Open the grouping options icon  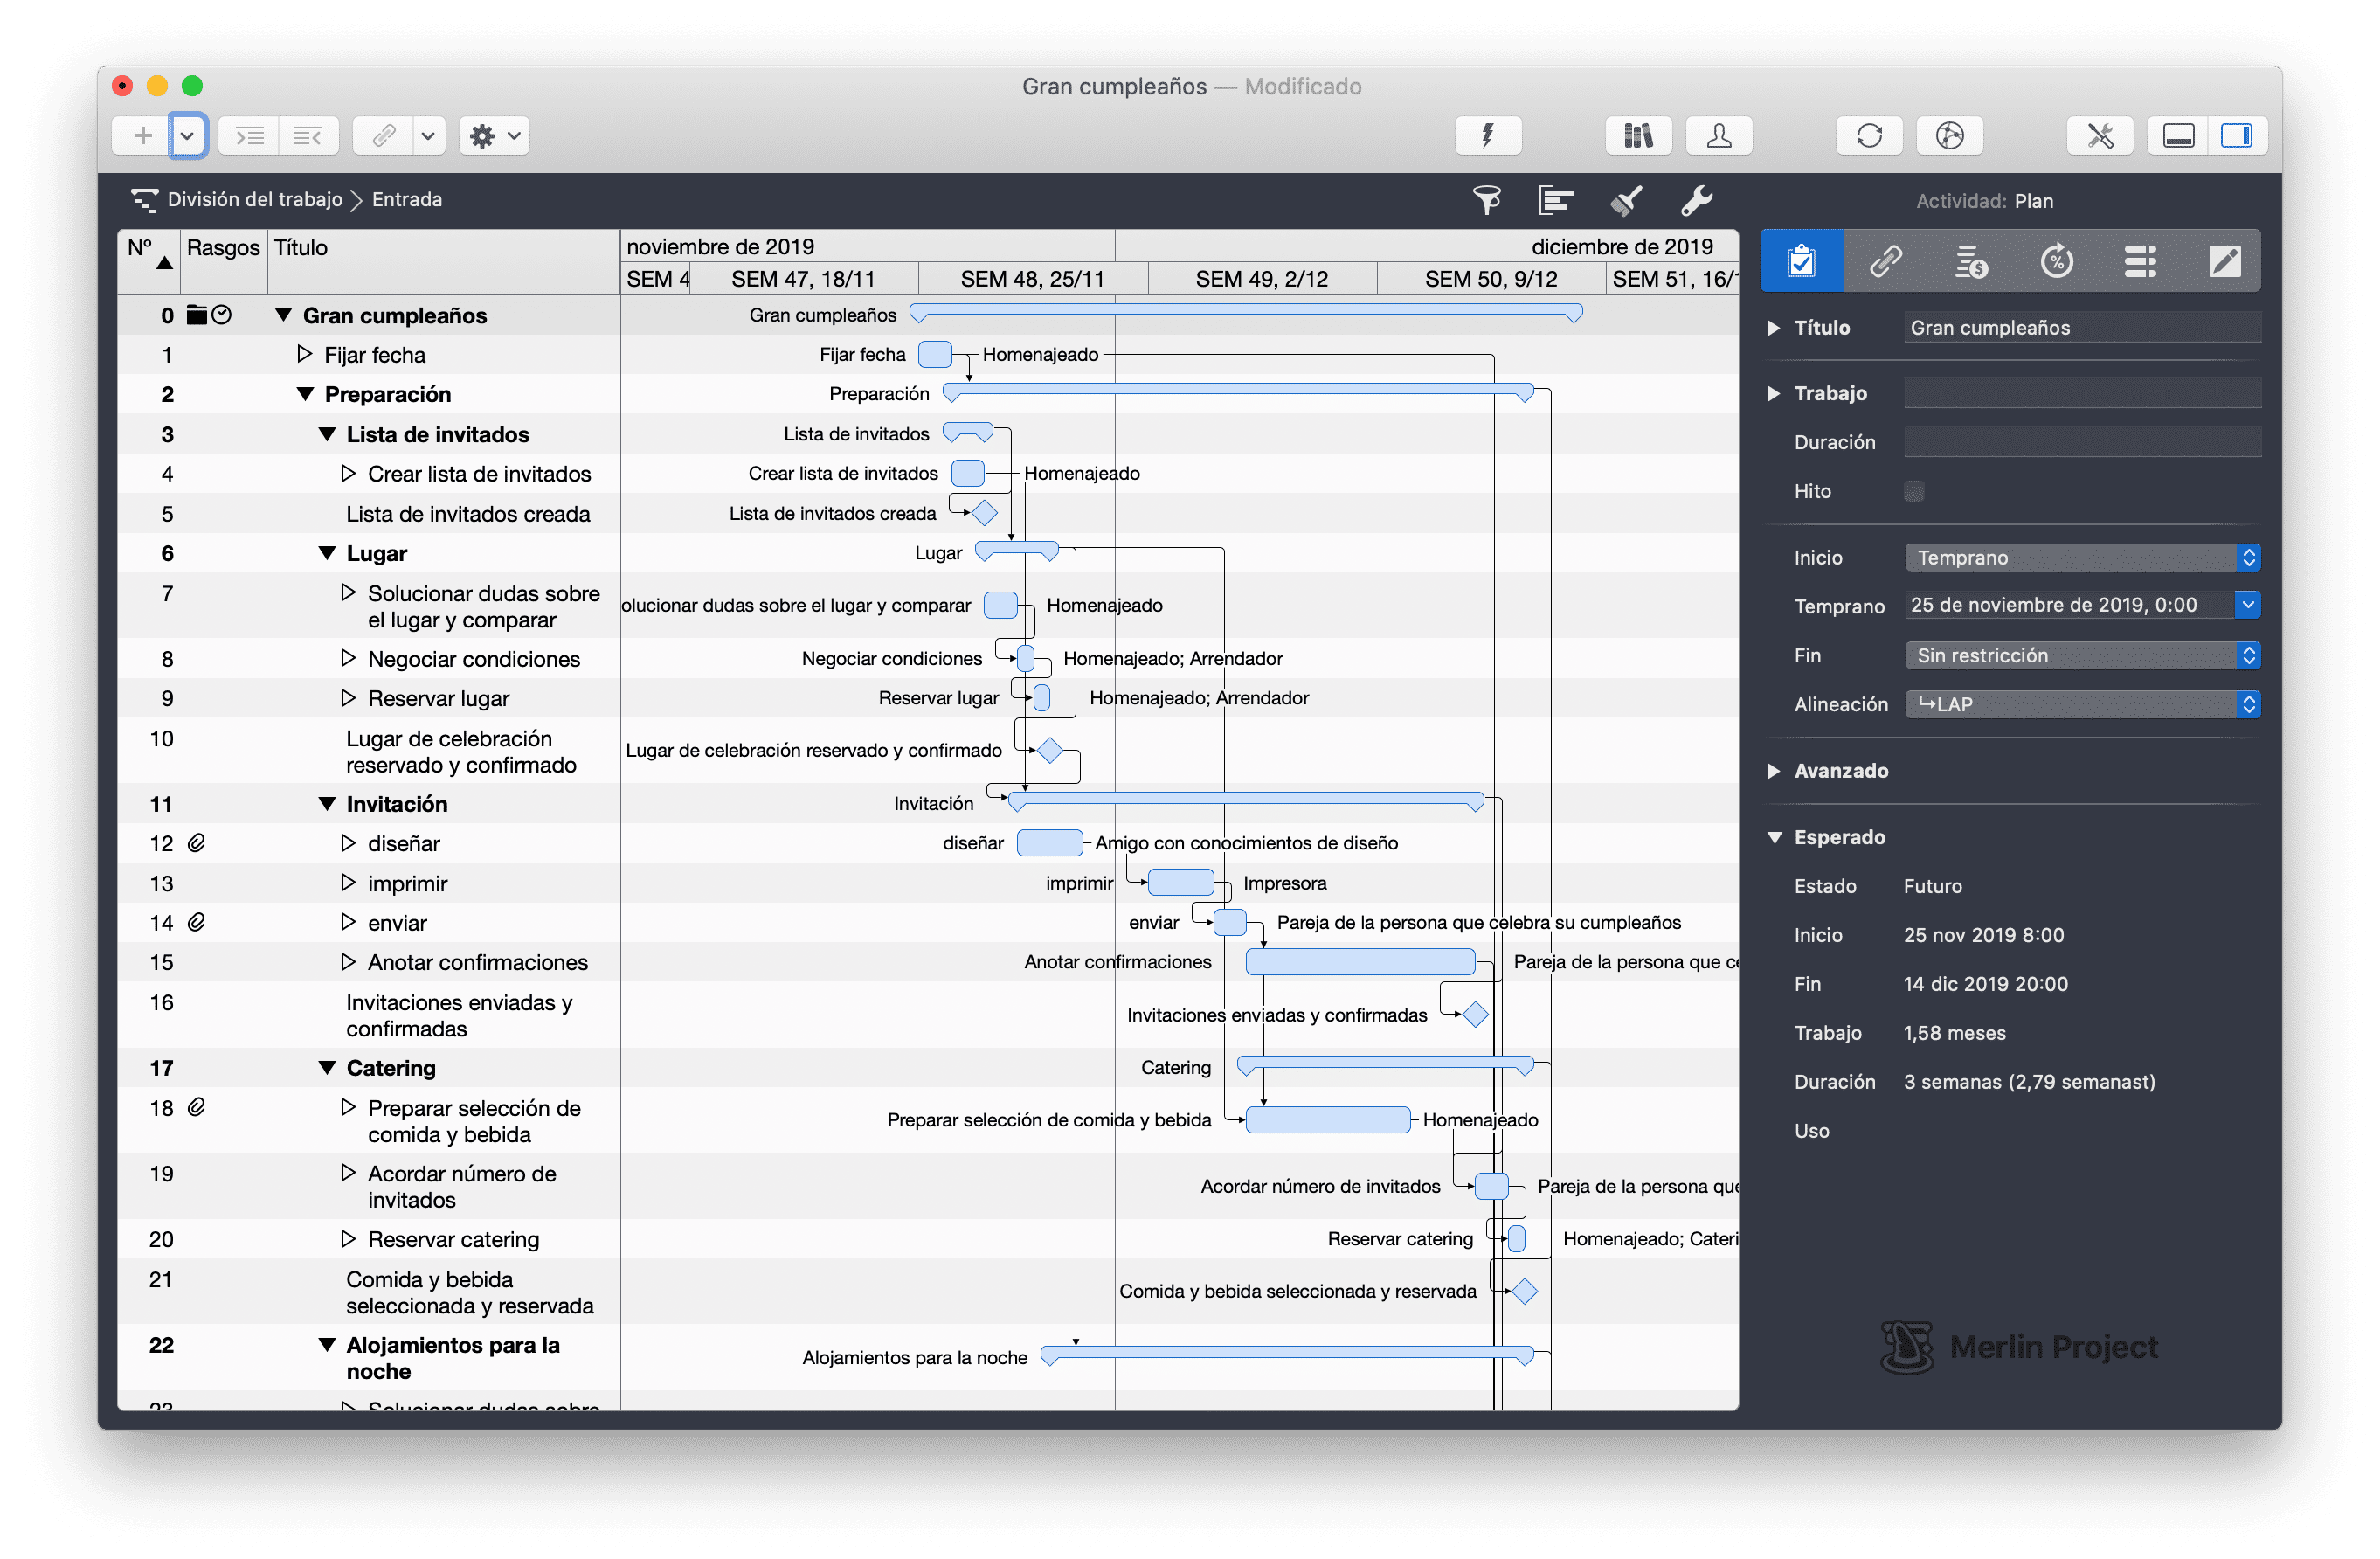tap(1556, 200)
